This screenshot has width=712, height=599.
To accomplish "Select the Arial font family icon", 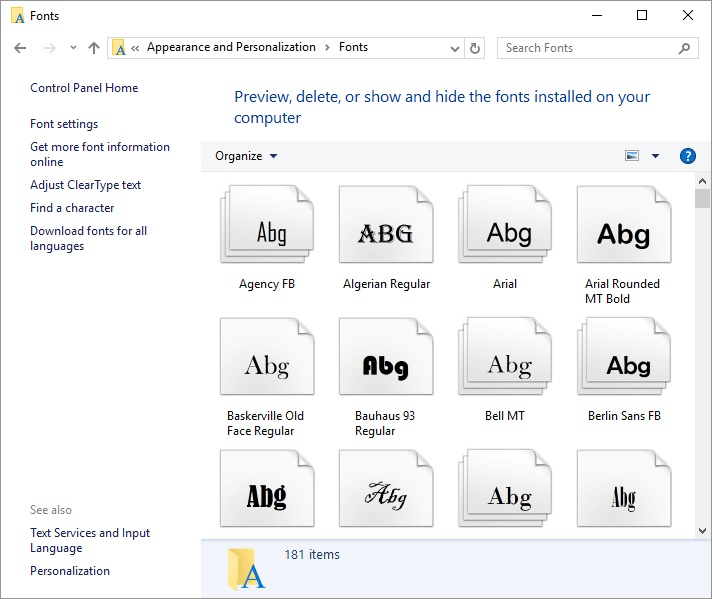I will pyautogui.click(x=505, y=224).
